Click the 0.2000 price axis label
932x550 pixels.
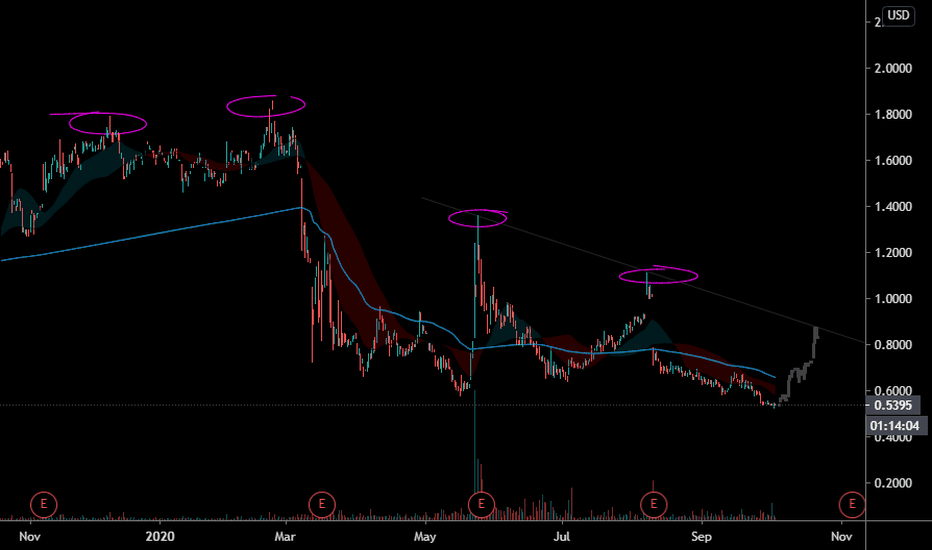pos(892,483)
